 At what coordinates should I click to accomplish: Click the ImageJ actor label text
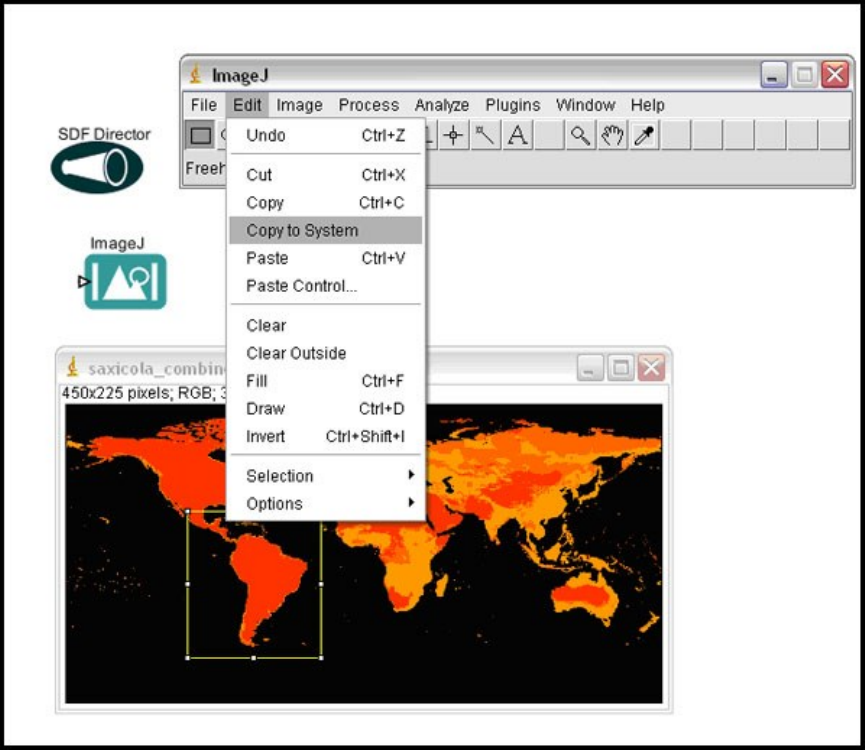[x=117, y=243]
